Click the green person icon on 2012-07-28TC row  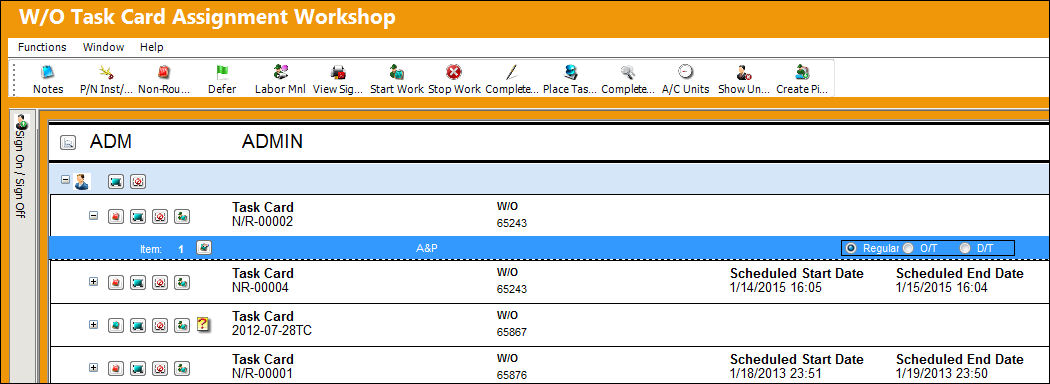pyautogui.click(x=181, y=325)
